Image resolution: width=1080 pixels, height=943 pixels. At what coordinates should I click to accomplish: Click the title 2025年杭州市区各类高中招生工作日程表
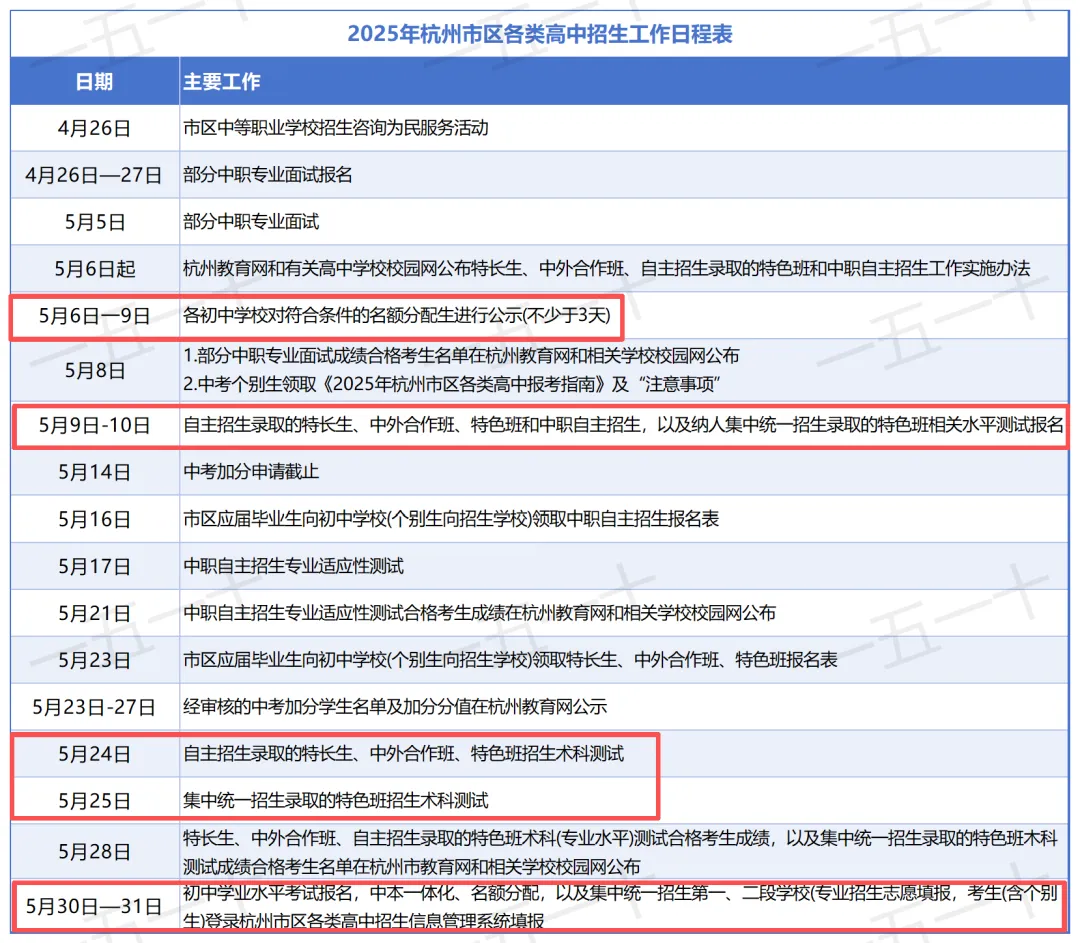540,33
